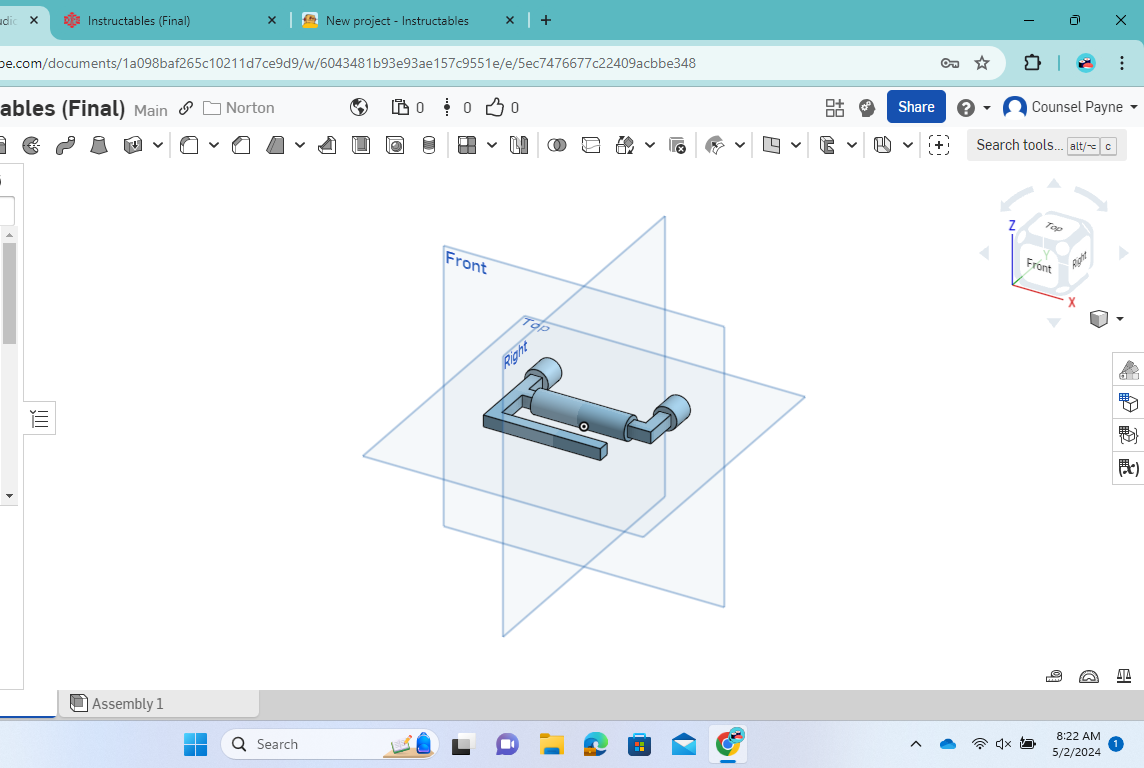
Task: Select the Plane tool
Action: click(771, 145)
